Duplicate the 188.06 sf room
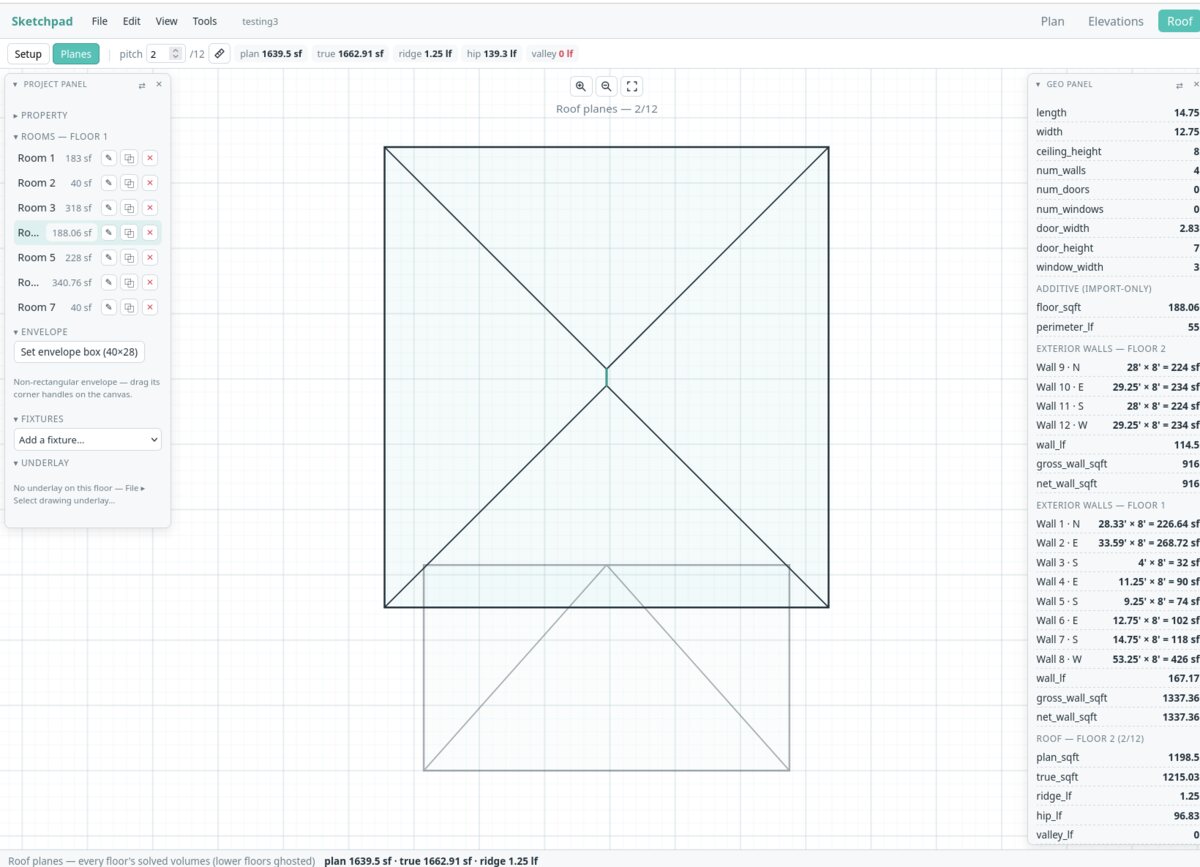1200x867 pixels. (x=129, y=233)
